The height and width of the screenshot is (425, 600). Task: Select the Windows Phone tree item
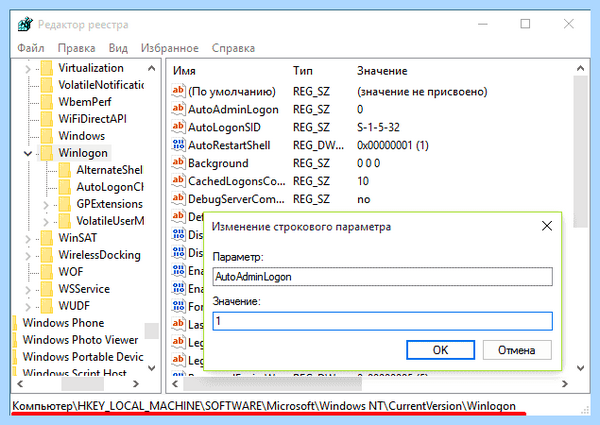coord(63,323)
